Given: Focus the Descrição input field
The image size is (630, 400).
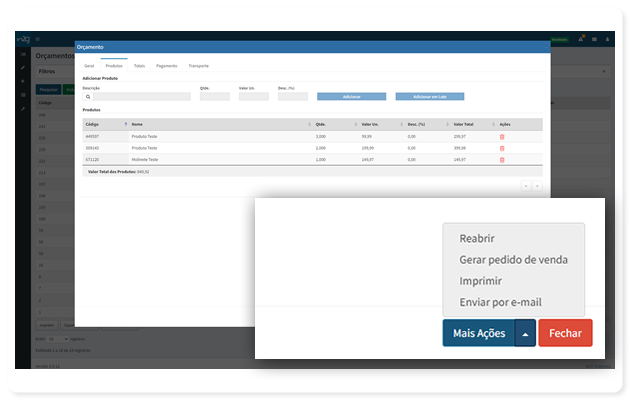Looking at the screenshot, I should (142, 97).
